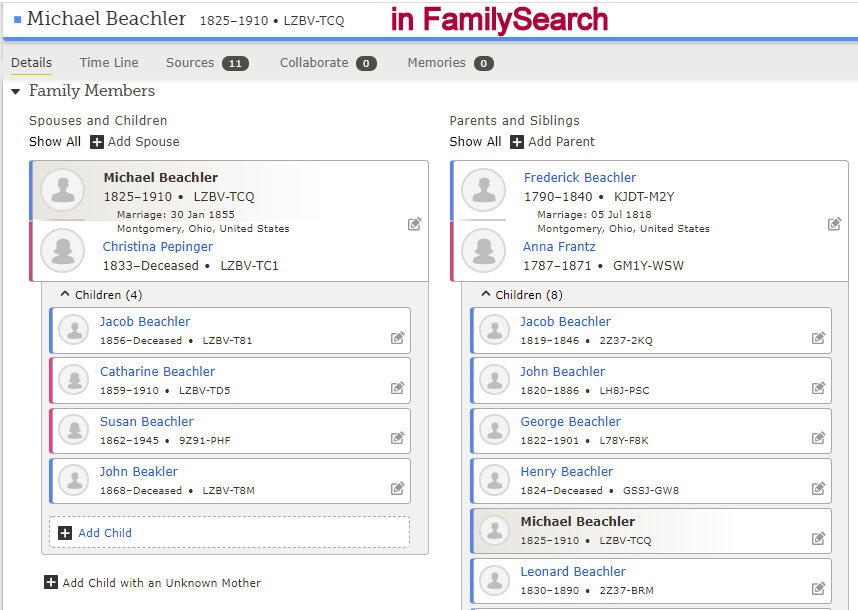
Task: Click edit icon beside George Beachler
Action: click(x=818, y=438)
